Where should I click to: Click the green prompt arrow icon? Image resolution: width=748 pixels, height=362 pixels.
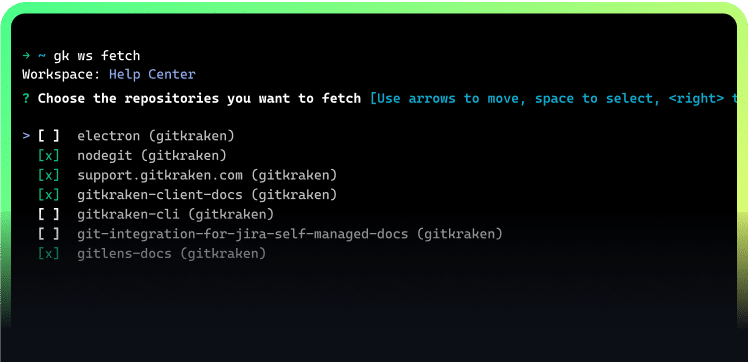coord(26,56)
